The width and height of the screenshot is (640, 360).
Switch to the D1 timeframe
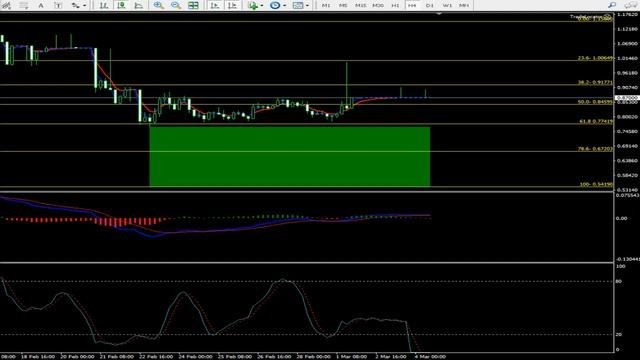coord(429,5)
